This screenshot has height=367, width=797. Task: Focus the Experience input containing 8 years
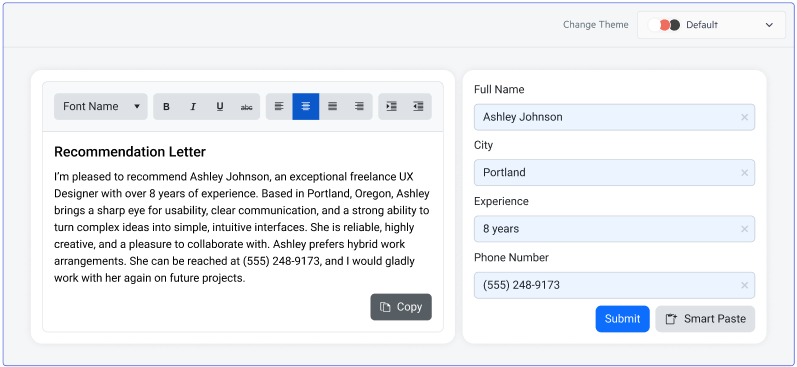click(x=615, y=229)
